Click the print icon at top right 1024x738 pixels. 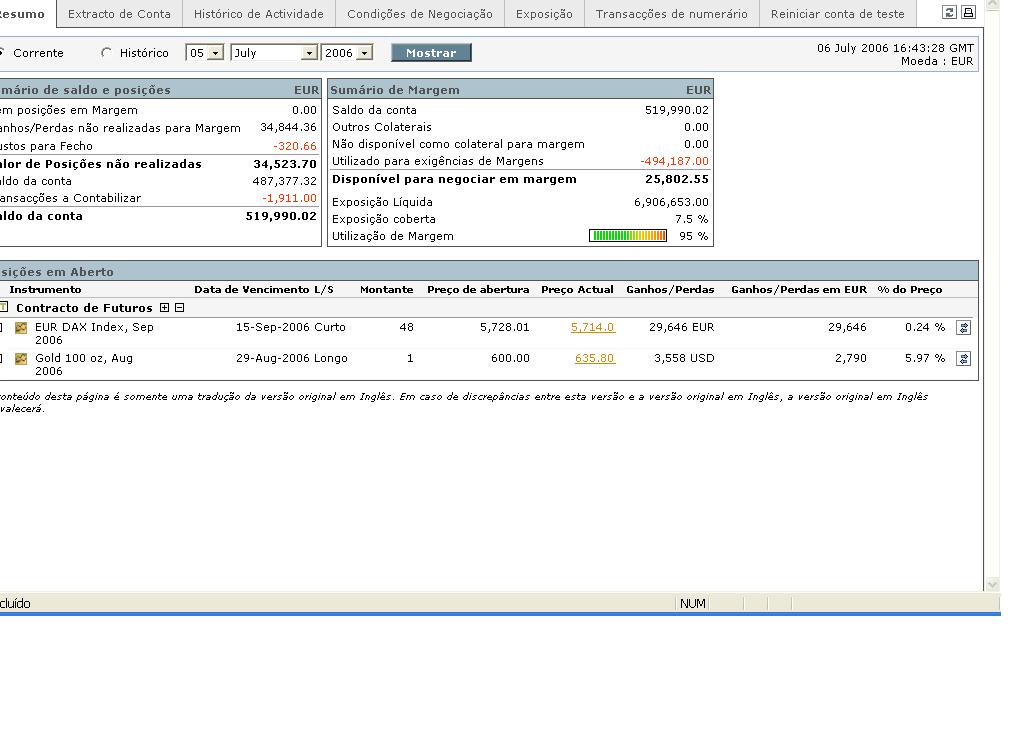tap(968, 13)
